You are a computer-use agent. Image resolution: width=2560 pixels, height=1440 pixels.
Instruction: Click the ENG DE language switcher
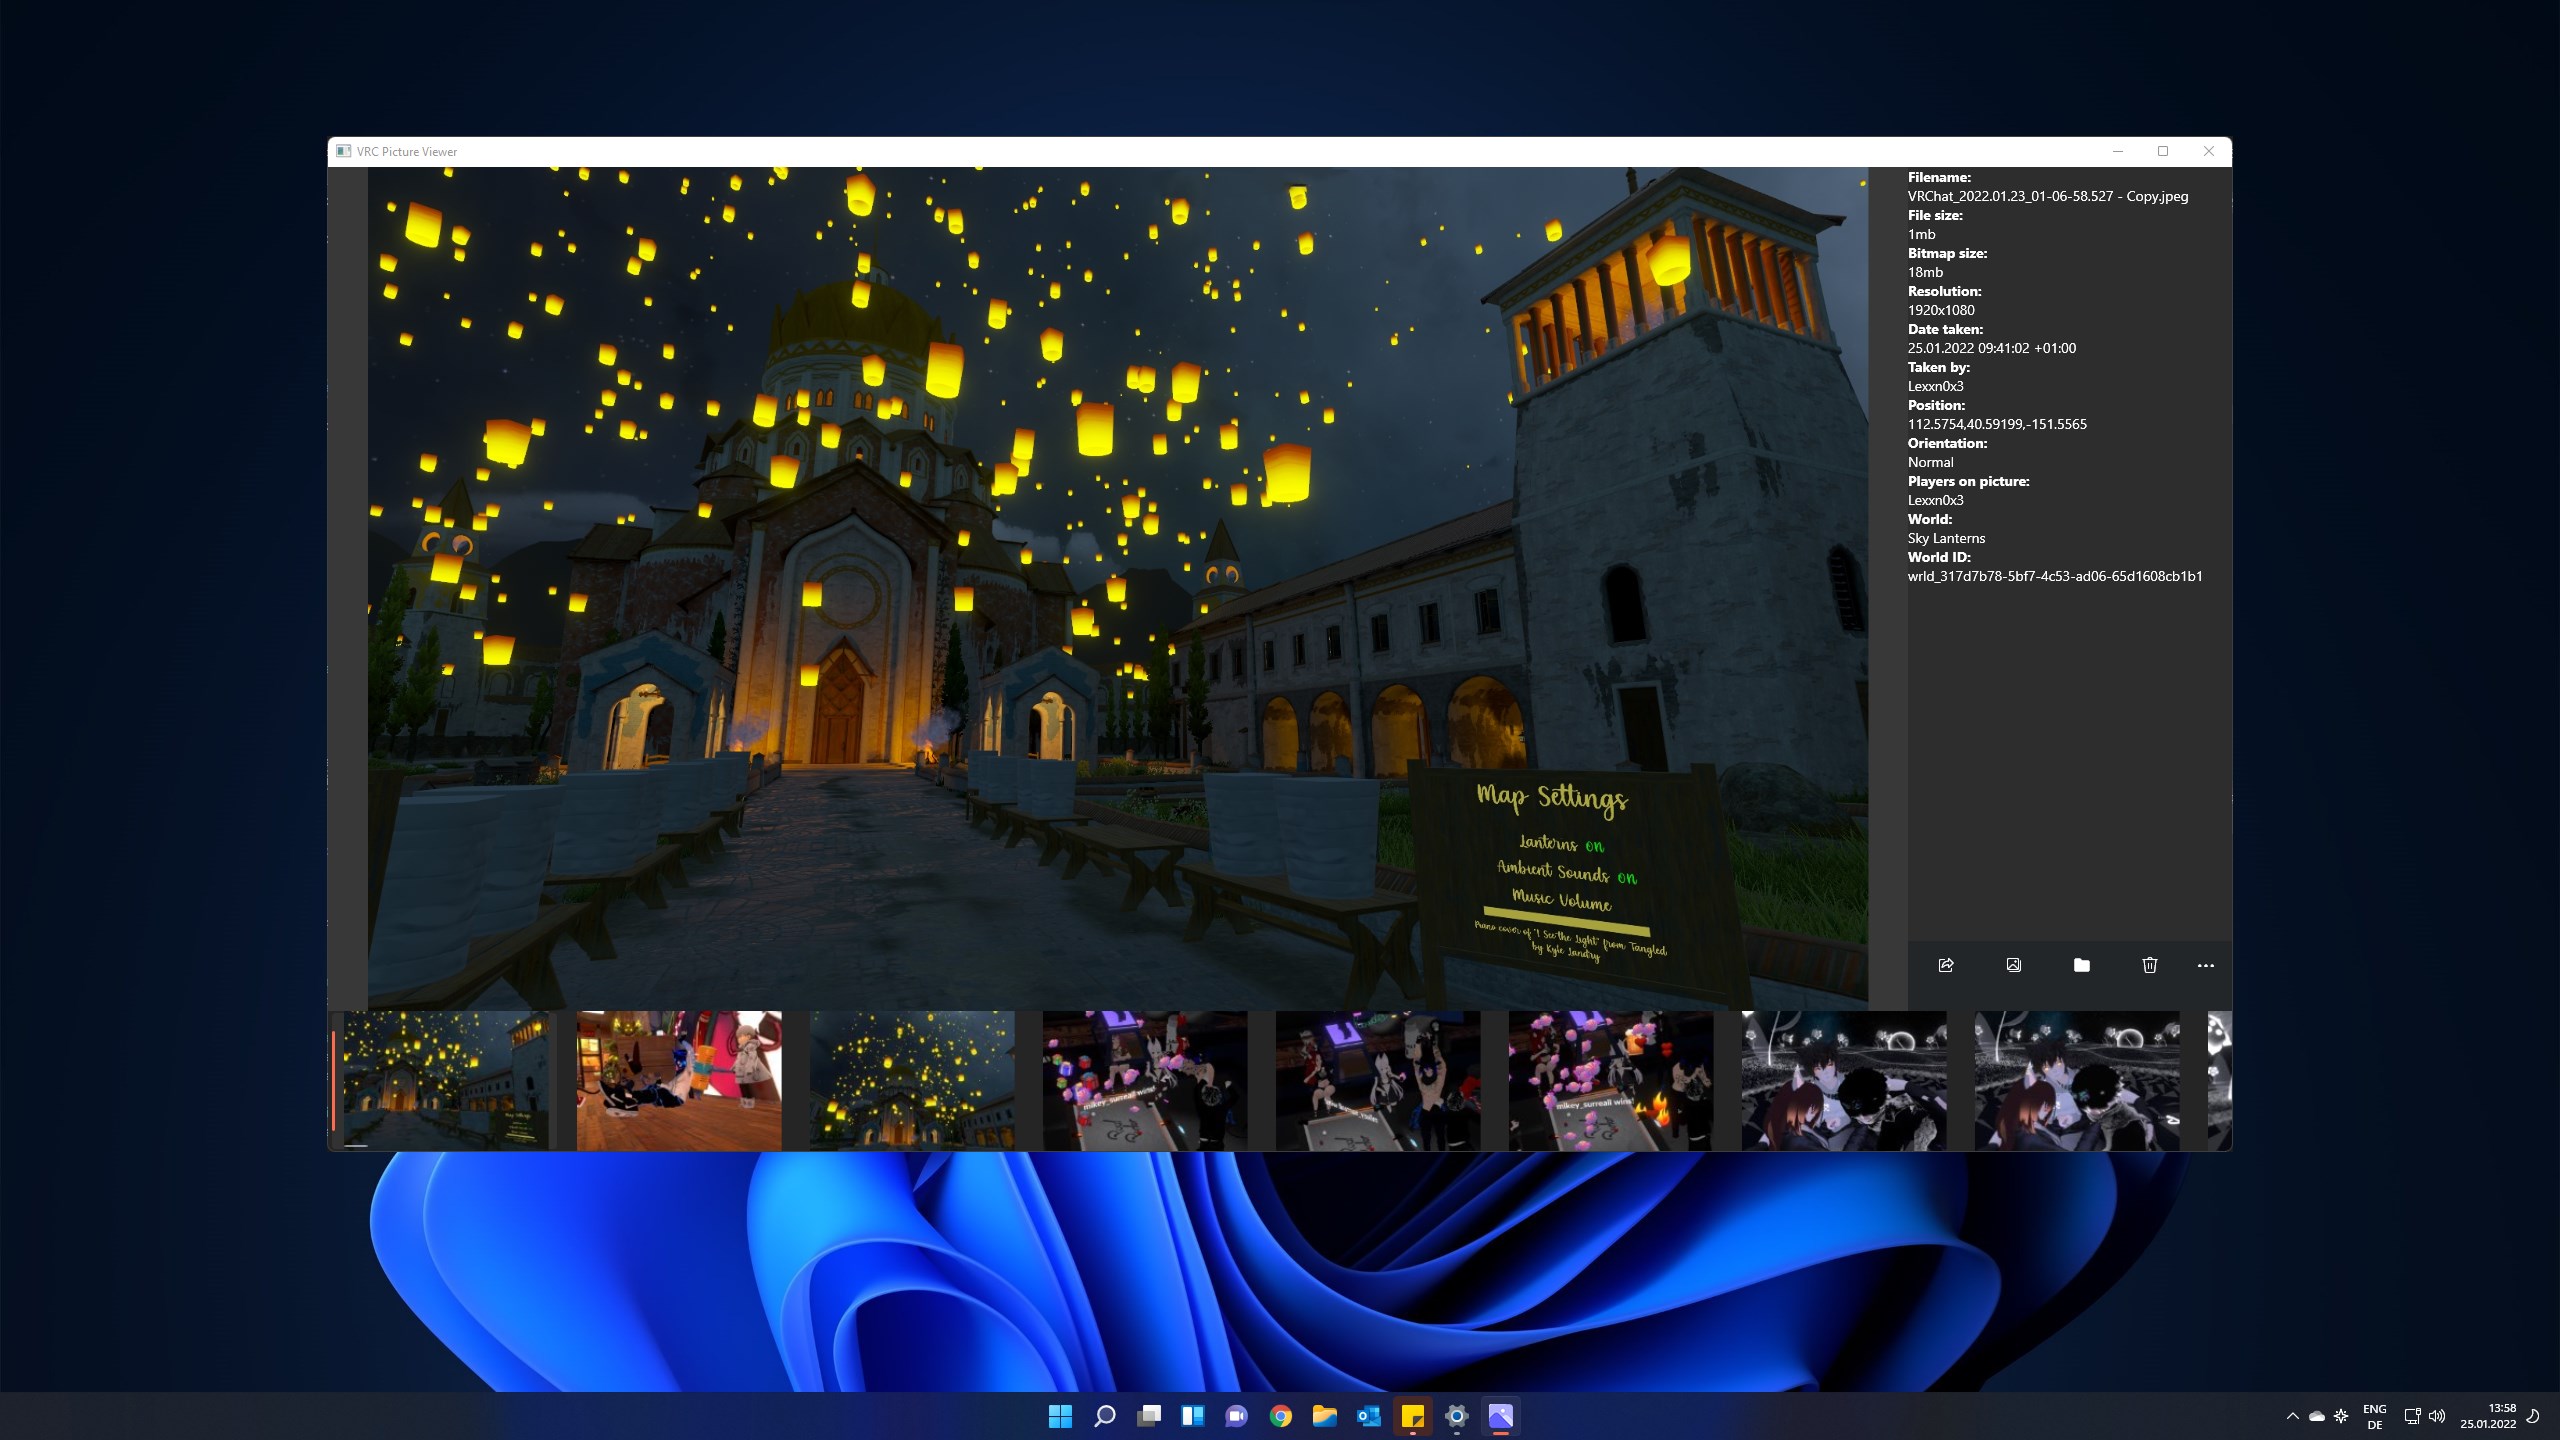tap(2375, 1416)
